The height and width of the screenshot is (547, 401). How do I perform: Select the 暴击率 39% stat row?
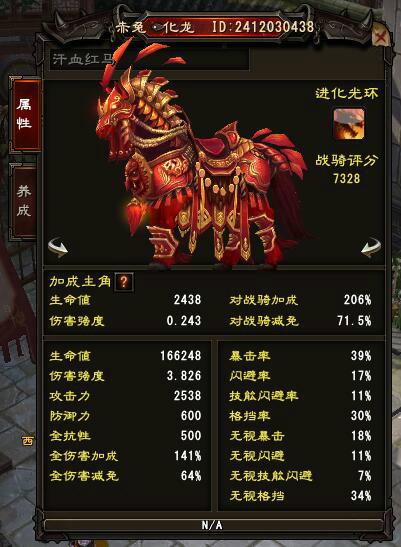click(300, 356)
